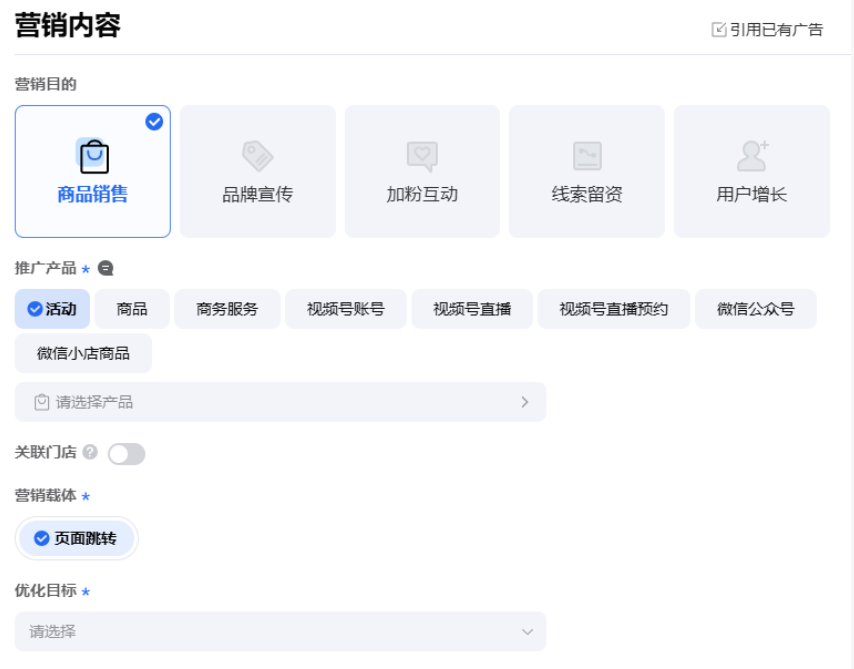This screenshot has width=854, height=669.
Task: Select the 微信小店商品 option
Action: click(83, 353)
